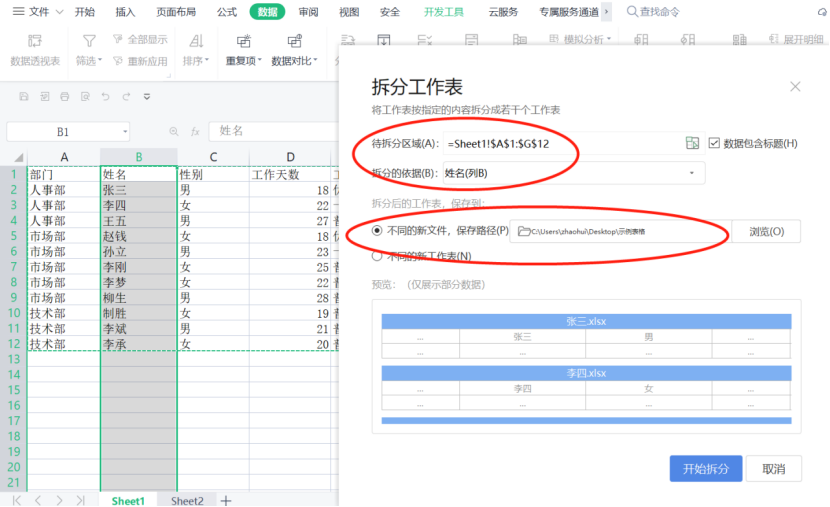Expand the 文件 menu dropdown chevron

[59, 12]
